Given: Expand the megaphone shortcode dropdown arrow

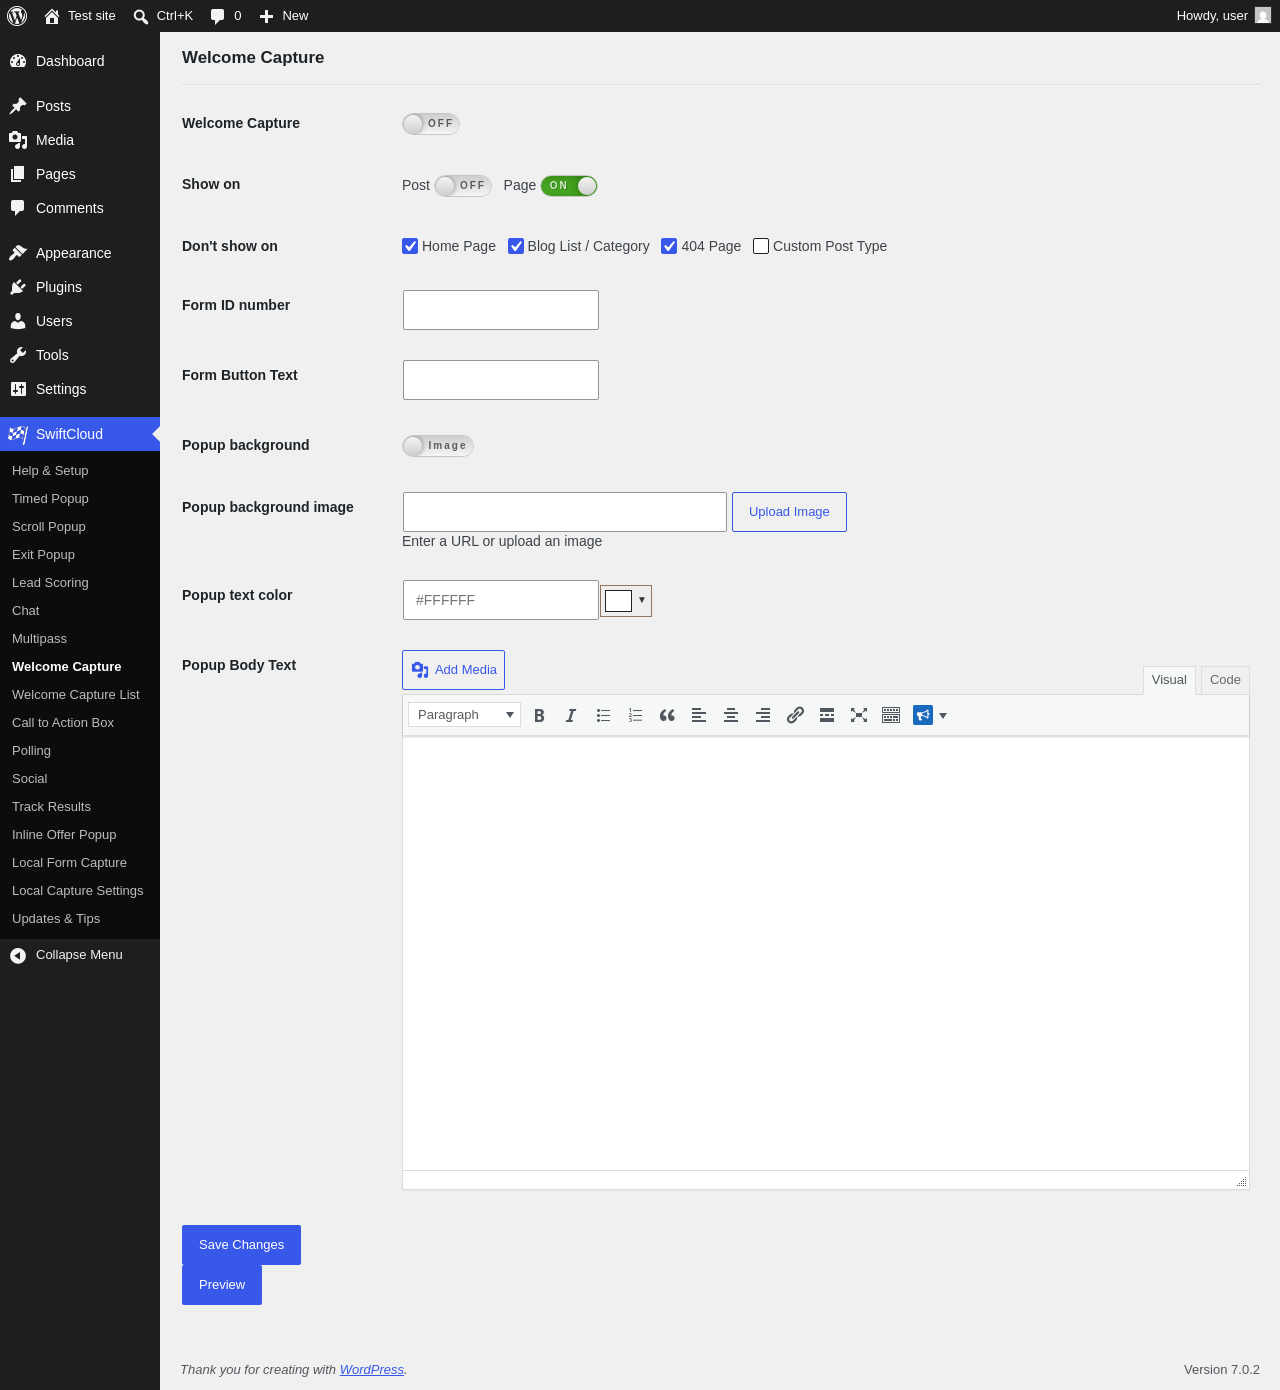Looking at the screenshot, I should (x=943, y=716).
